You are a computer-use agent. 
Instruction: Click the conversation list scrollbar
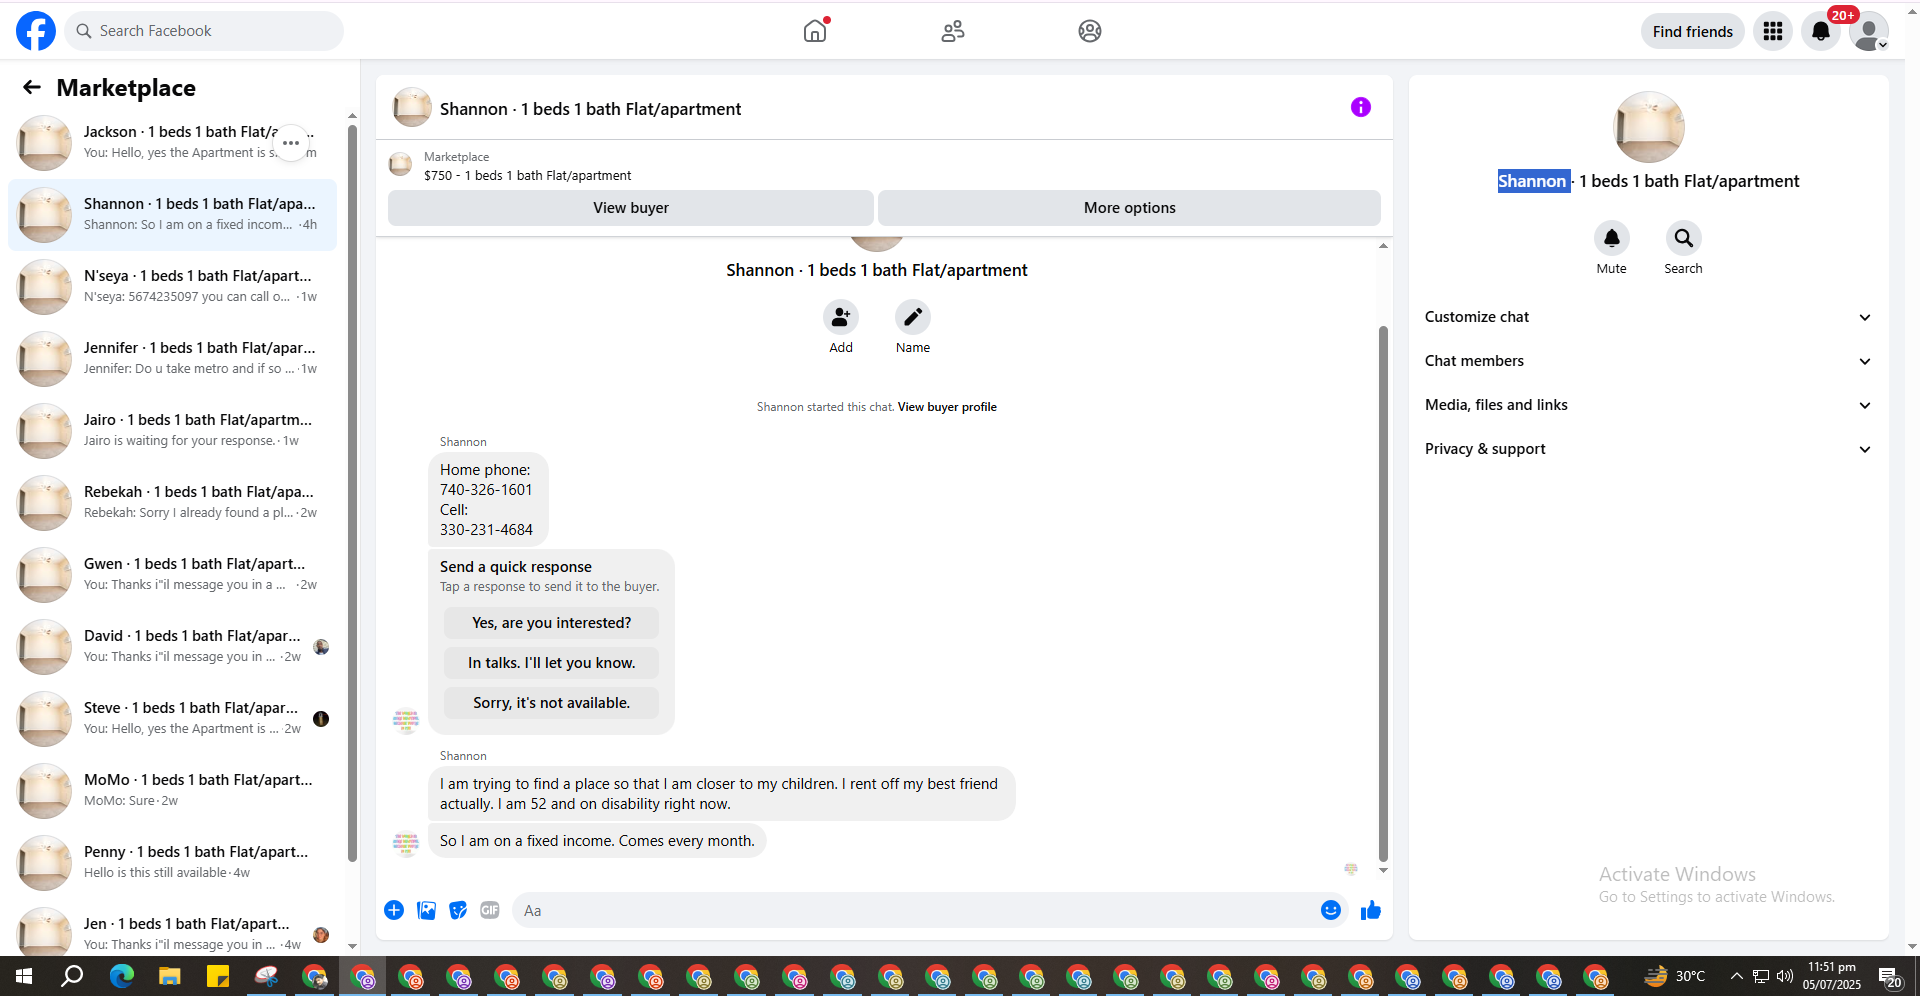(x=352, y=492)
